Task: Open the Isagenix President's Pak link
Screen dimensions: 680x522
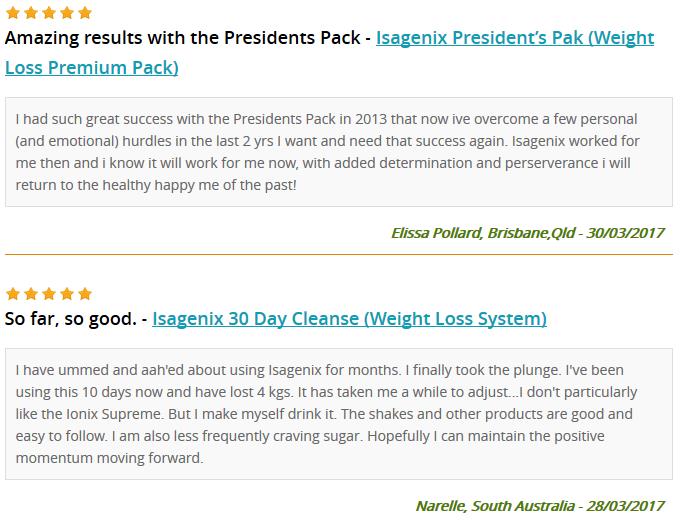Action: (x=515, y=38)
